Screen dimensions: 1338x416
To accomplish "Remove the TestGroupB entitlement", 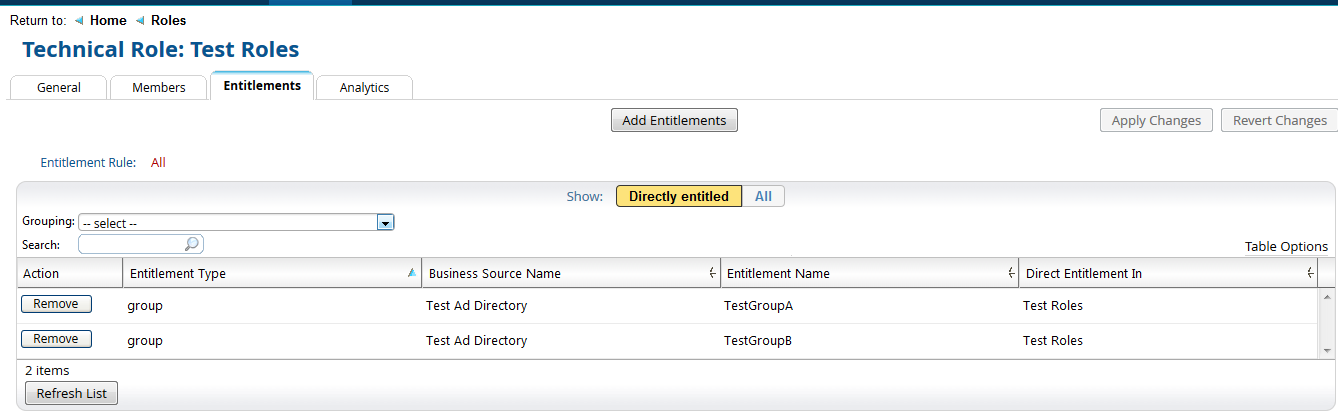I will coord(56,339).
